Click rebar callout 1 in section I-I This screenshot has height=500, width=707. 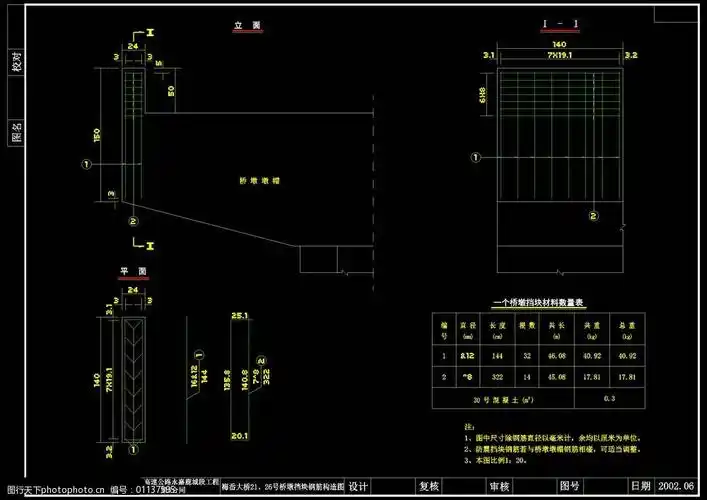point(476,157)
